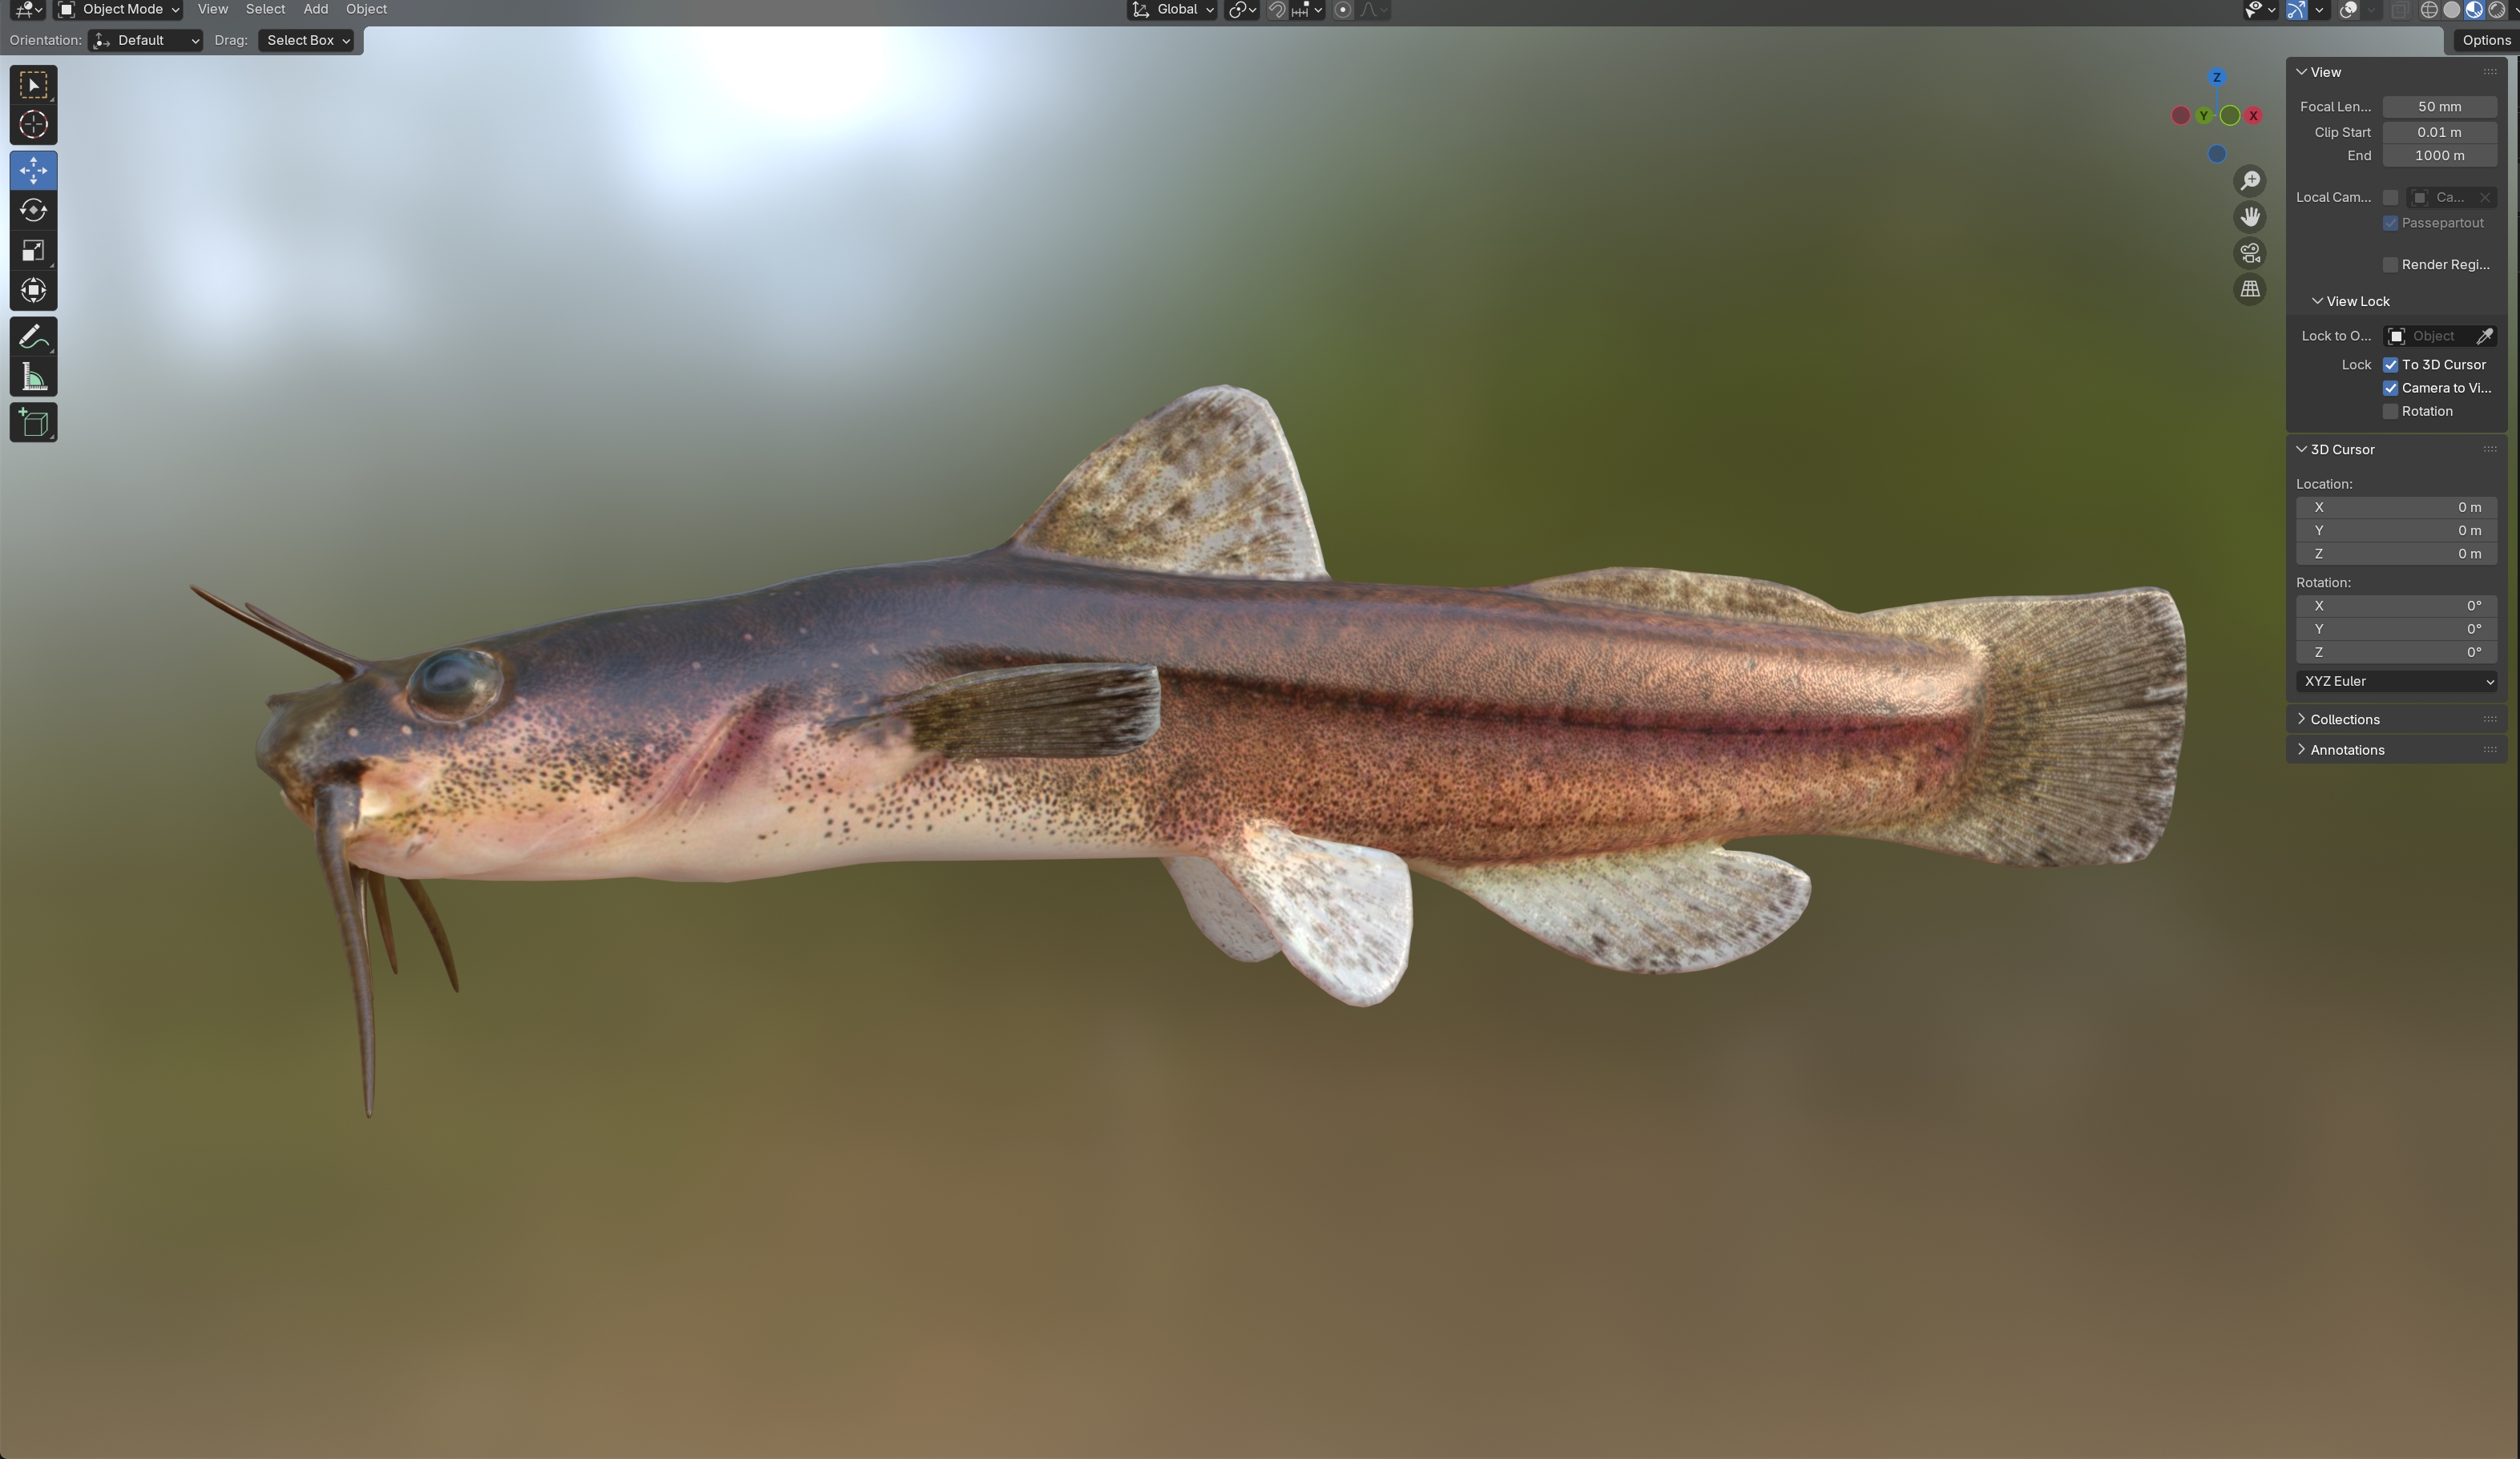Open the Select menu
Screen dimensions: 2520x1459
[265, 10]
